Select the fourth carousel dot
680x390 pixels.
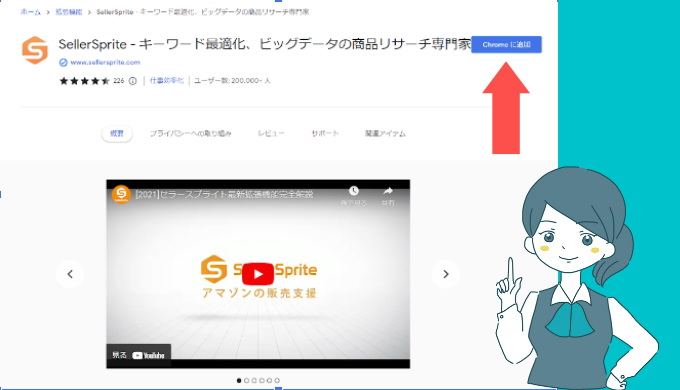pyautogui.click(x=262, y=380)
